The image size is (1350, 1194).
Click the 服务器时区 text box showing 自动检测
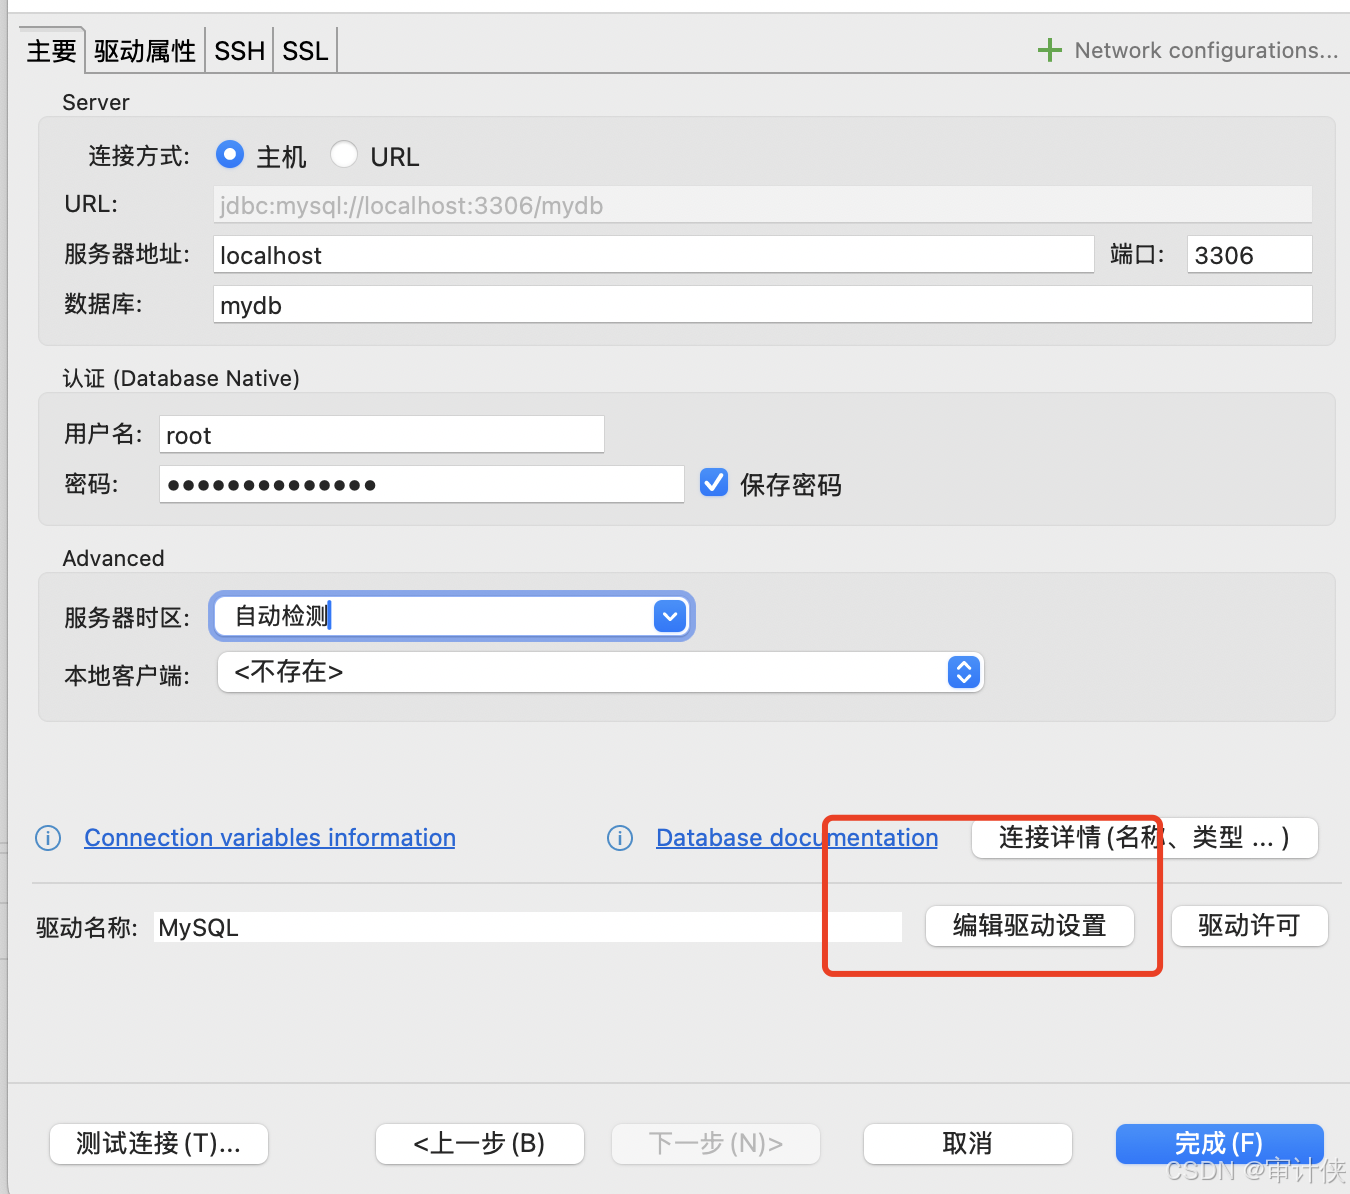435,616
